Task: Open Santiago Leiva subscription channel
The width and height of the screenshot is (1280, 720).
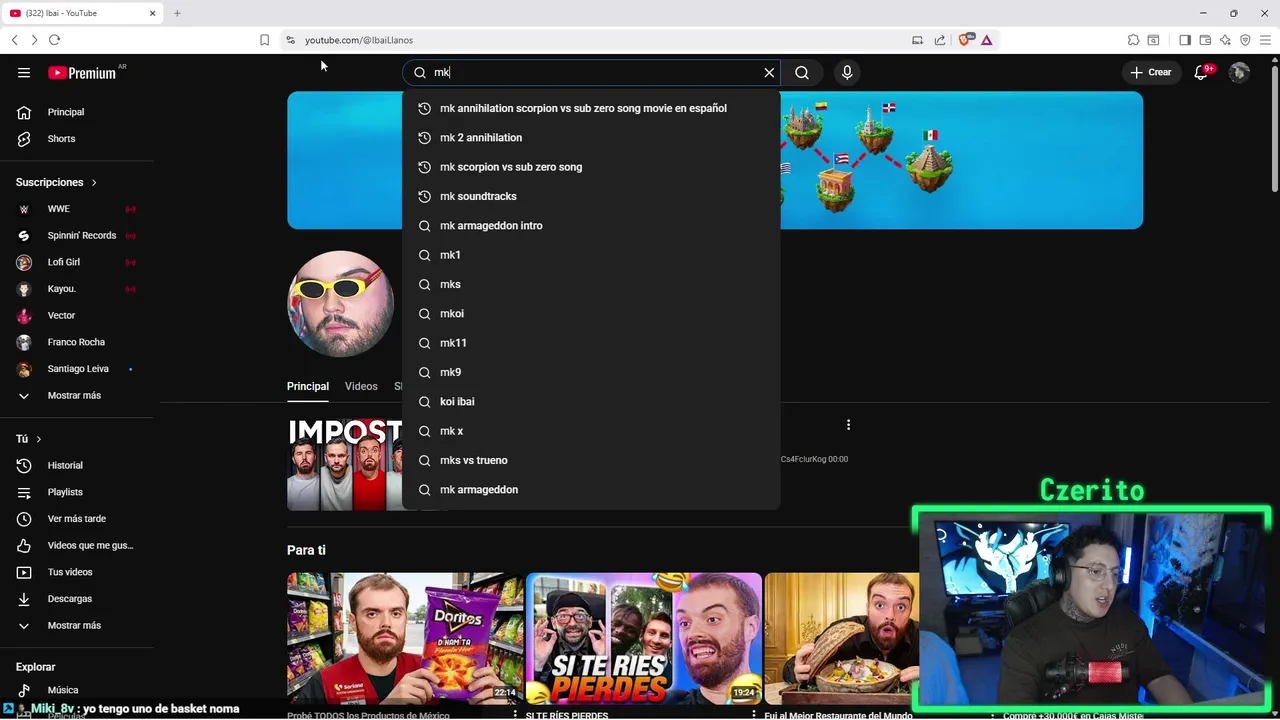Action: tap(77, 368)
